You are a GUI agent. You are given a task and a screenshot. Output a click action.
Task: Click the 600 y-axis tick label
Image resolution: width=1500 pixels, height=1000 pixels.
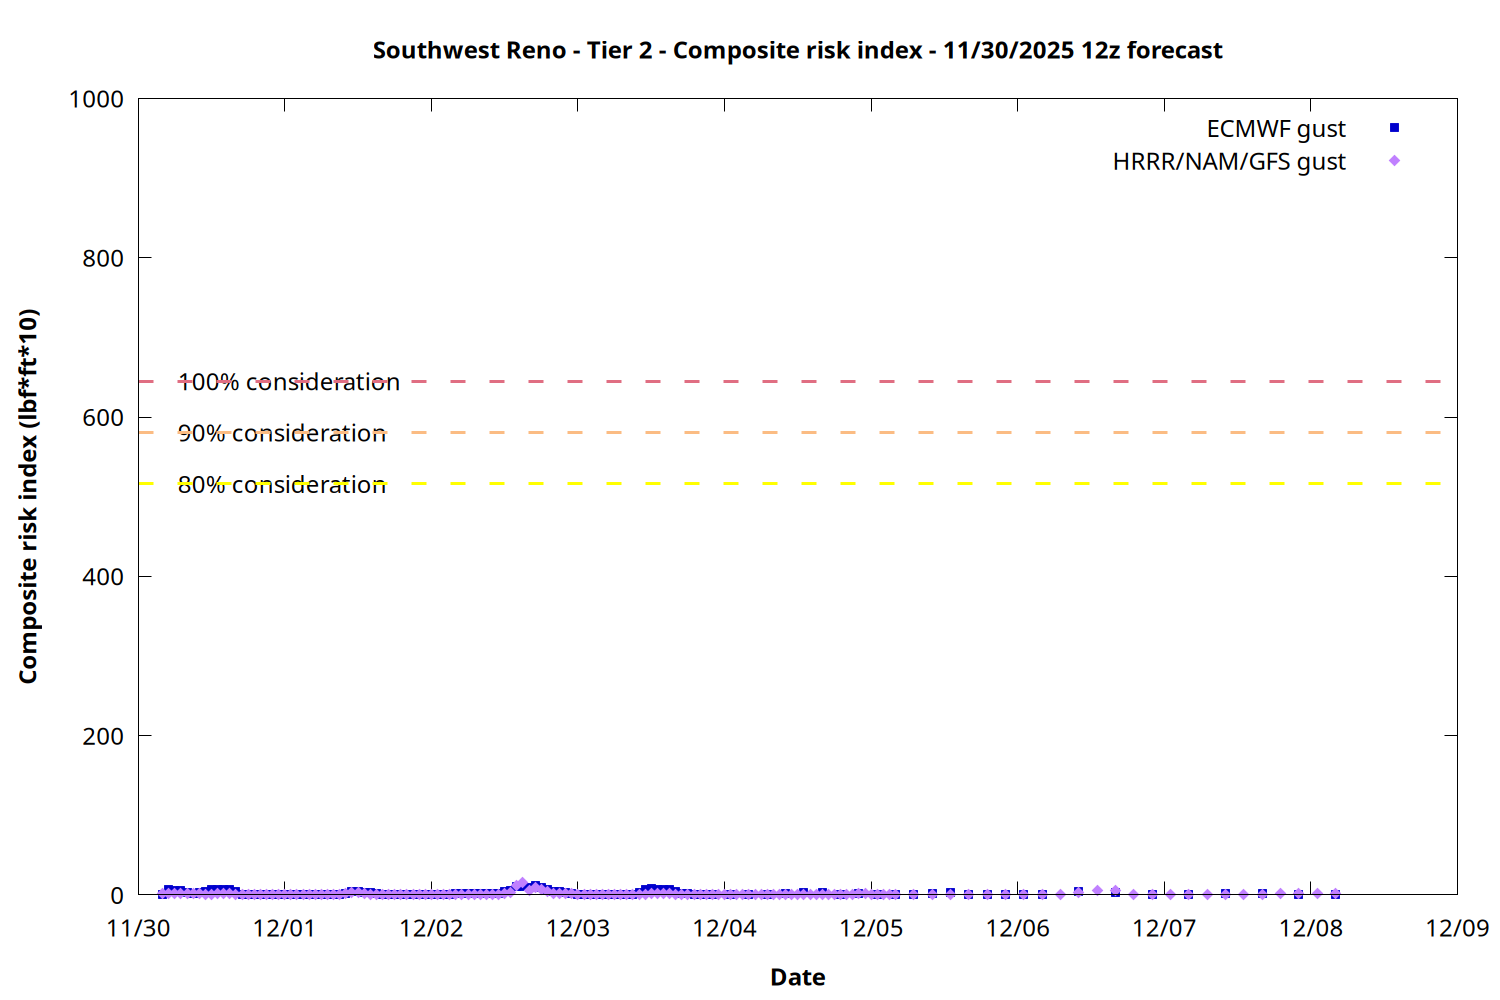tap(103, 418)
